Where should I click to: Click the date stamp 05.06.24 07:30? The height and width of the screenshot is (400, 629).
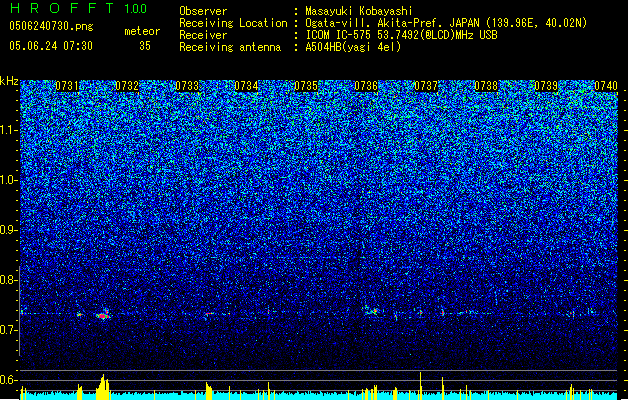(x=51, y=46)
